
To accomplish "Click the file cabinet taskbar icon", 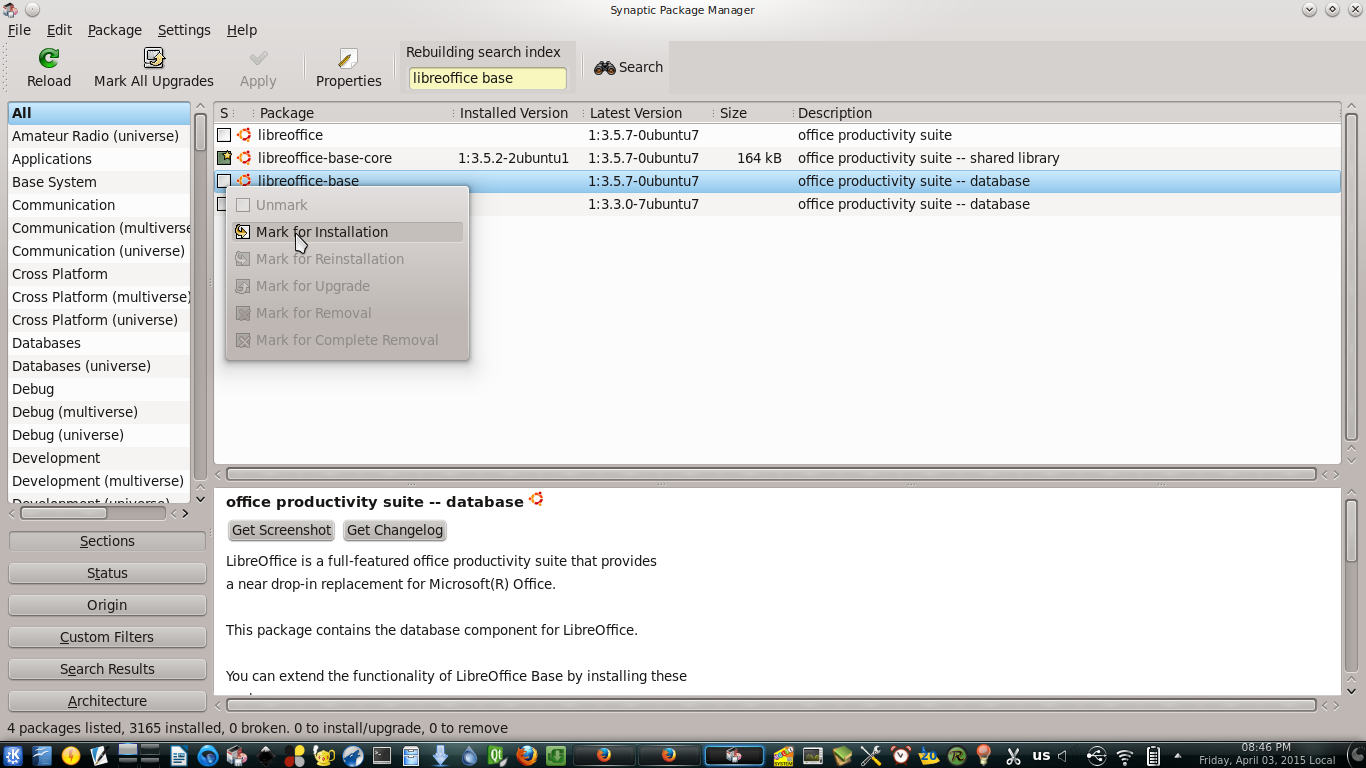I will tap(411, 756).
